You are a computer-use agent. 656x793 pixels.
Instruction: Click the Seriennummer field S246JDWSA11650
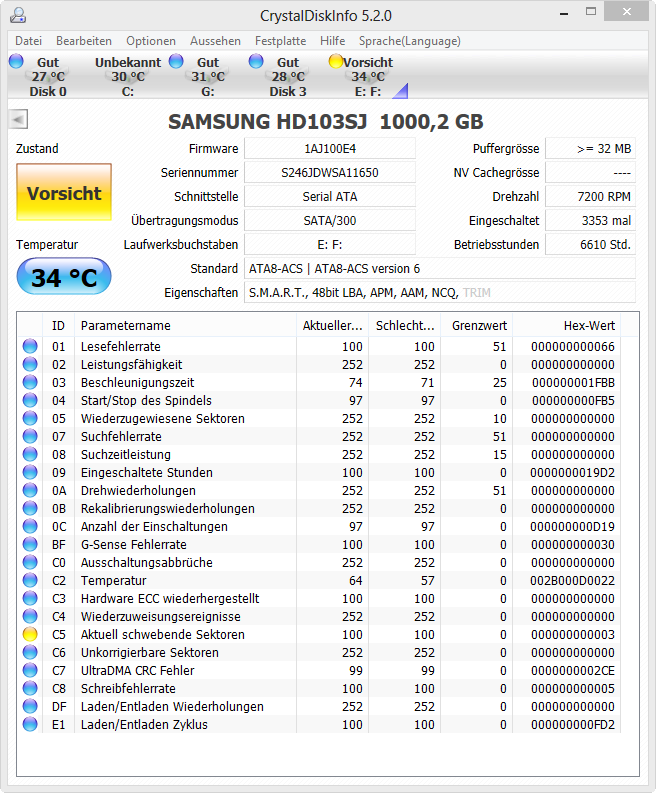(330, 172)
